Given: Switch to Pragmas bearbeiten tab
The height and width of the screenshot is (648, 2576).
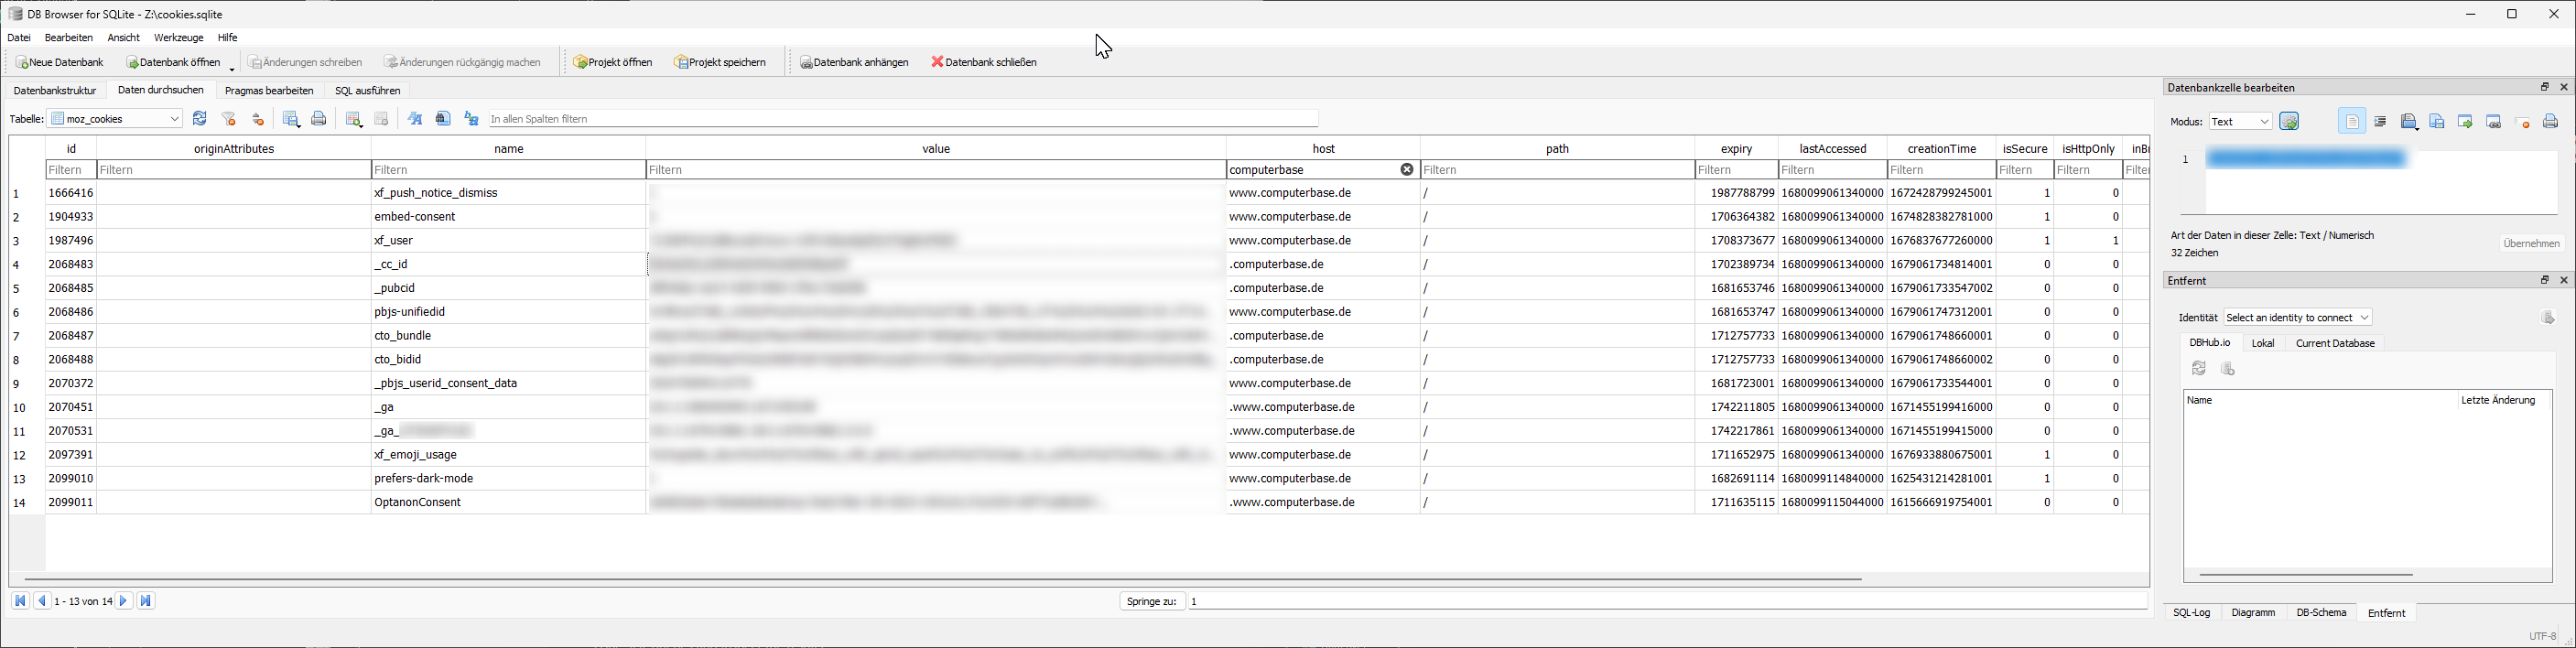Looking at the screenshot, I should [x=270, y=91].
